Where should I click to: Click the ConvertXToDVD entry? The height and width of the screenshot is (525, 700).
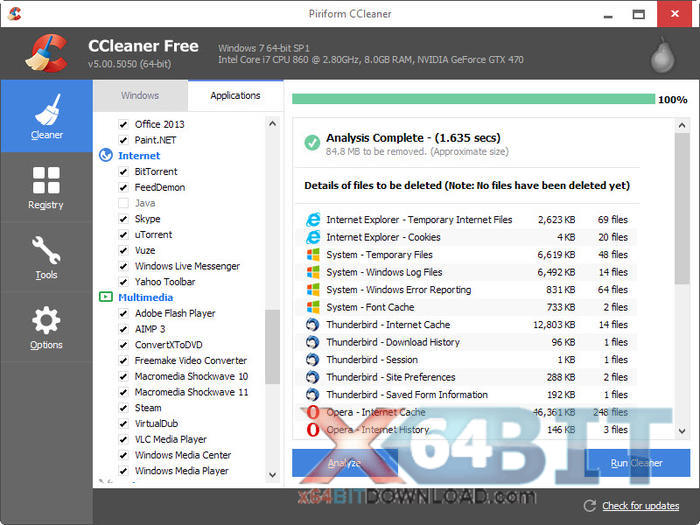point(169,345)
